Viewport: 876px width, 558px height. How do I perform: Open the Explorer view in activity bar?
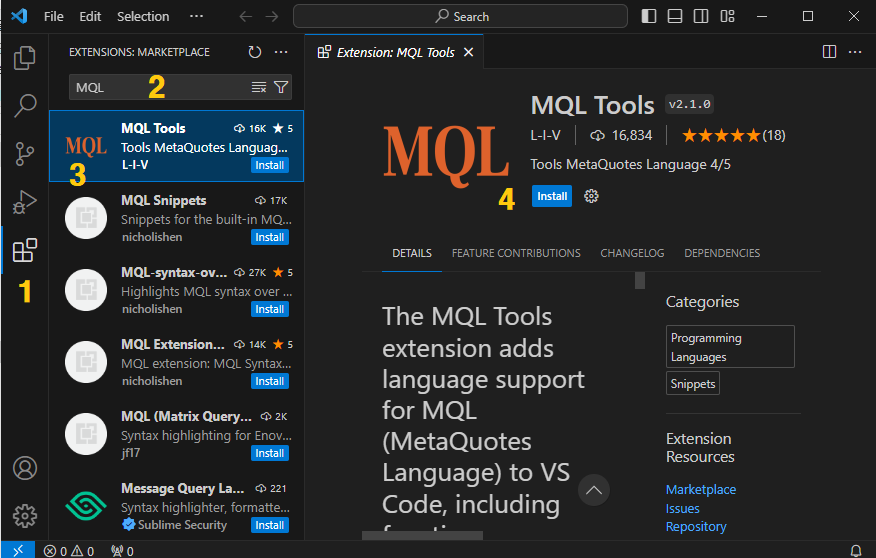coord(25,58)
